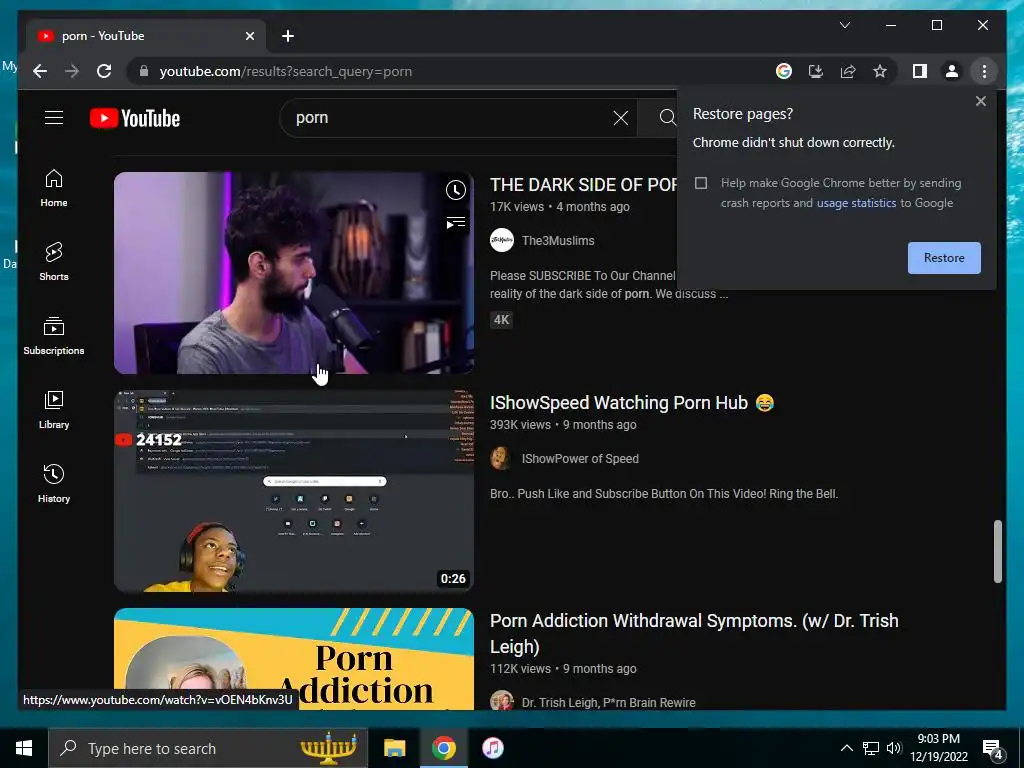Go to Home in sidebar
1024x768 pixels.
(54, 188)
